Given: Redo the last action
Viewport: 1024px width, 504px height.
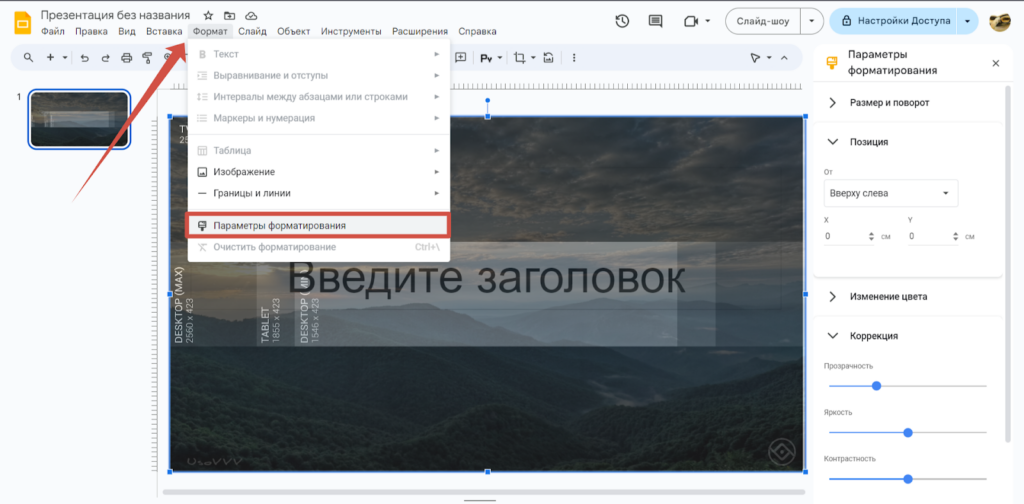Looking at the screenshot, I should click(x=105, y=57).
